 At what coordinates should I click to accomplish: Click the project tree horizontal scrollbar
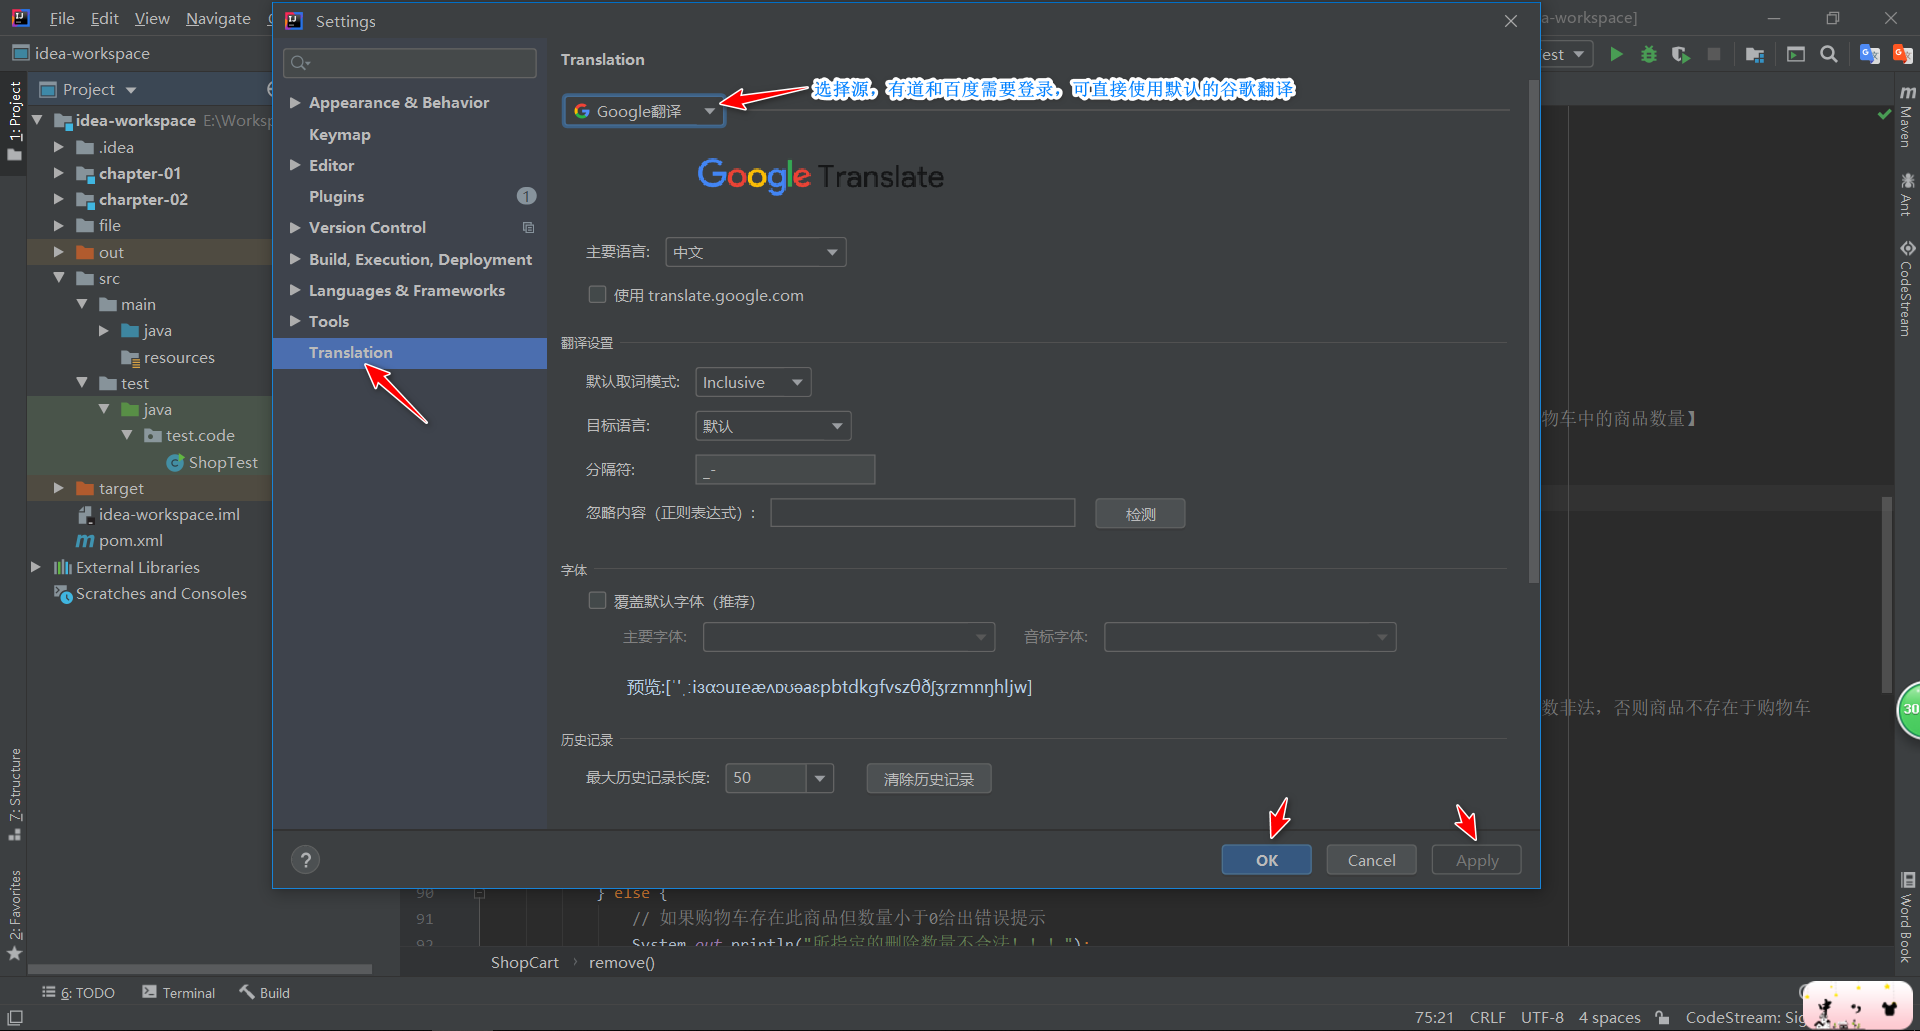(x=200, y=969)
